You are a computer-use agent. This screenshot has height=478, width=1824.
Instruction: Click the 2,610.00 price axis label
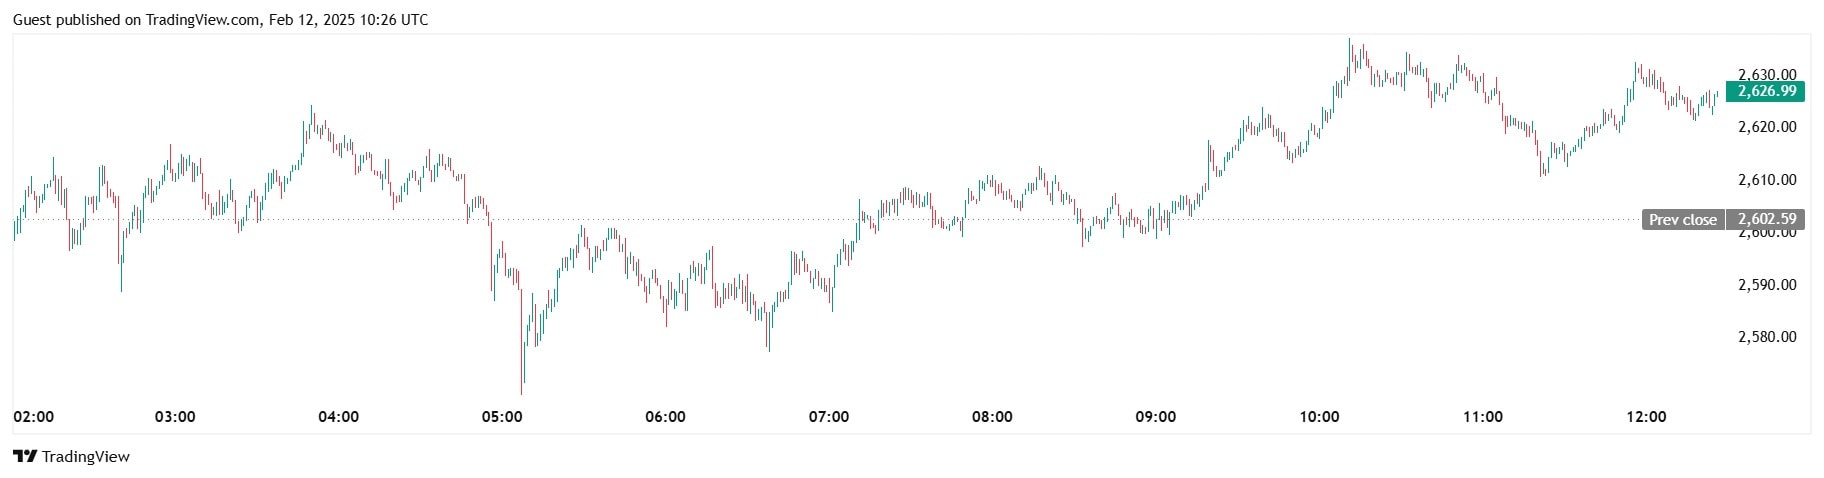[1767, 180]
